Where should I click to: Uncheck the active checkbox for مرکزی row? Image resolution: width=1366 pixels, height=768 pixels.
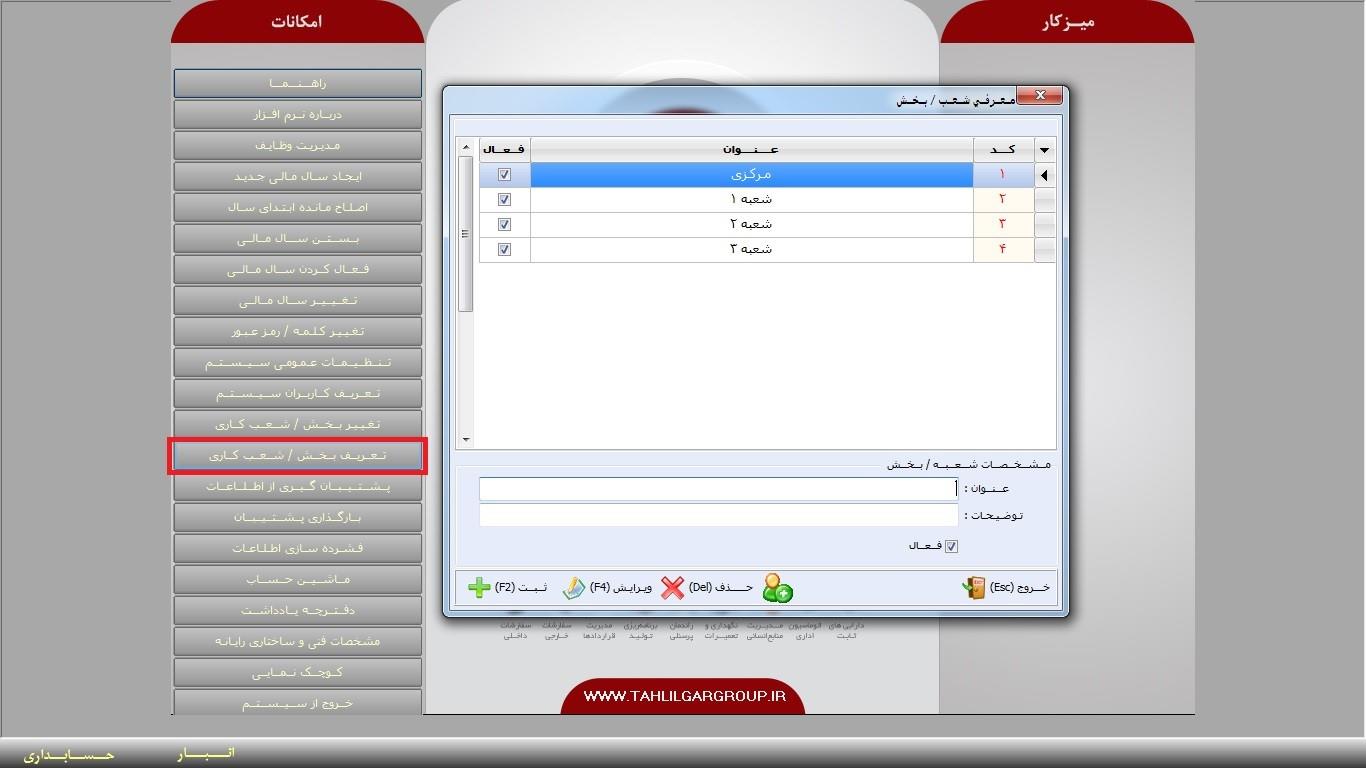click(x=504, y=175)
